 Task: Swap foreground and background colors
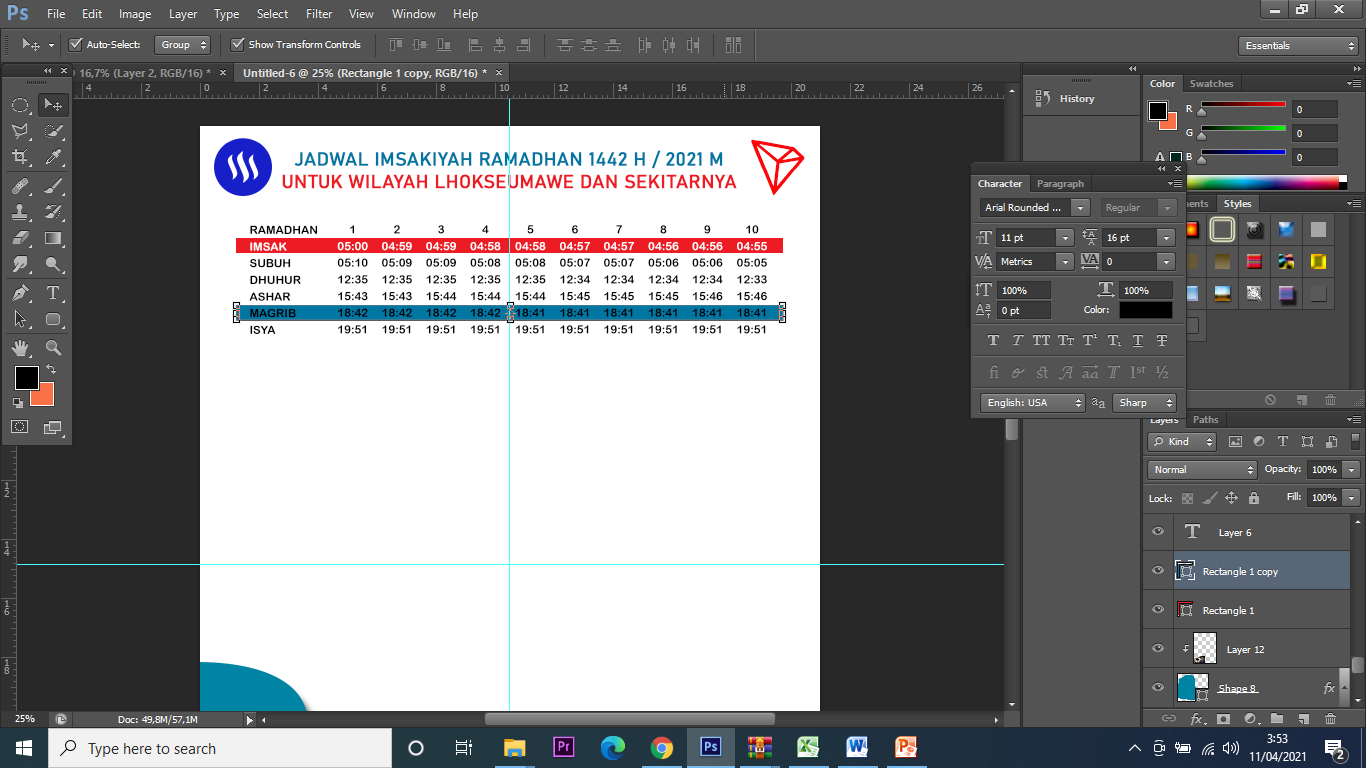51,370
